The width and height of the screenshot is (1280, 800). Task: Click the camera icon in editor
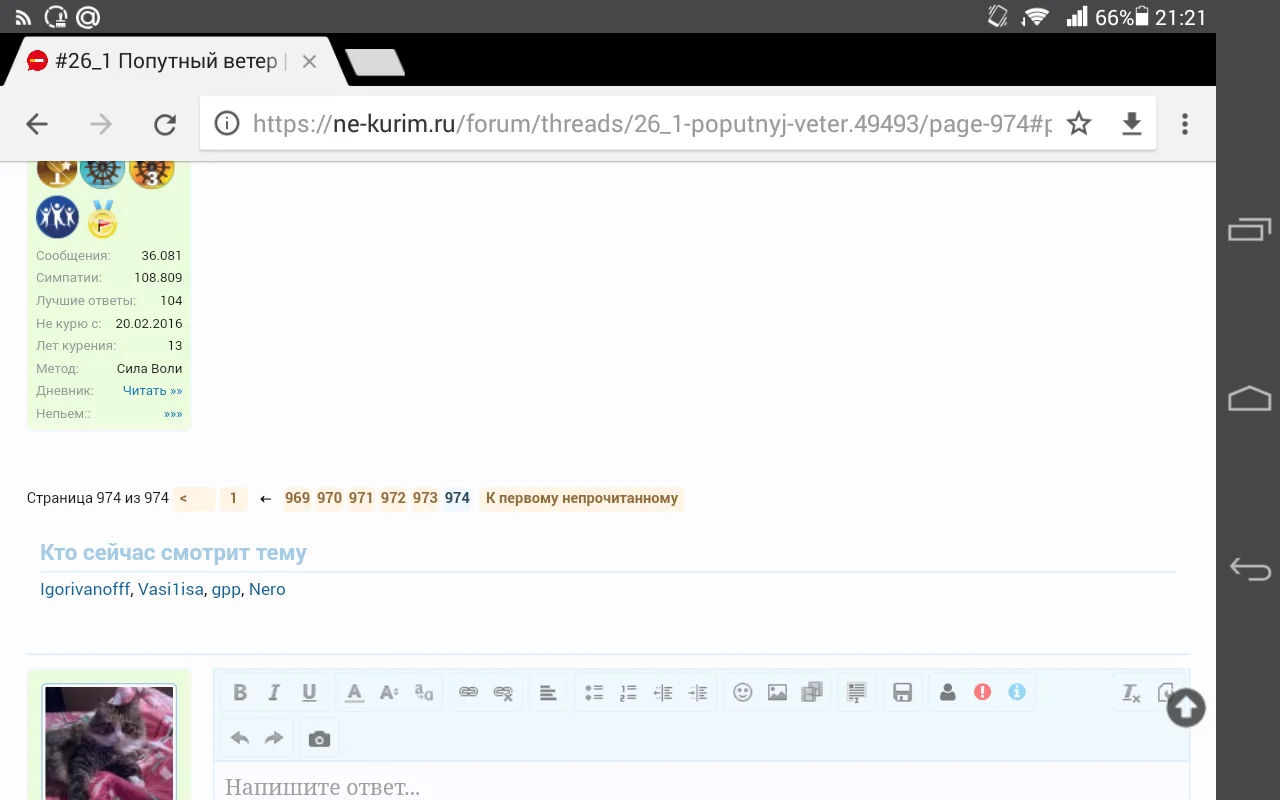(x=319, y=739)
